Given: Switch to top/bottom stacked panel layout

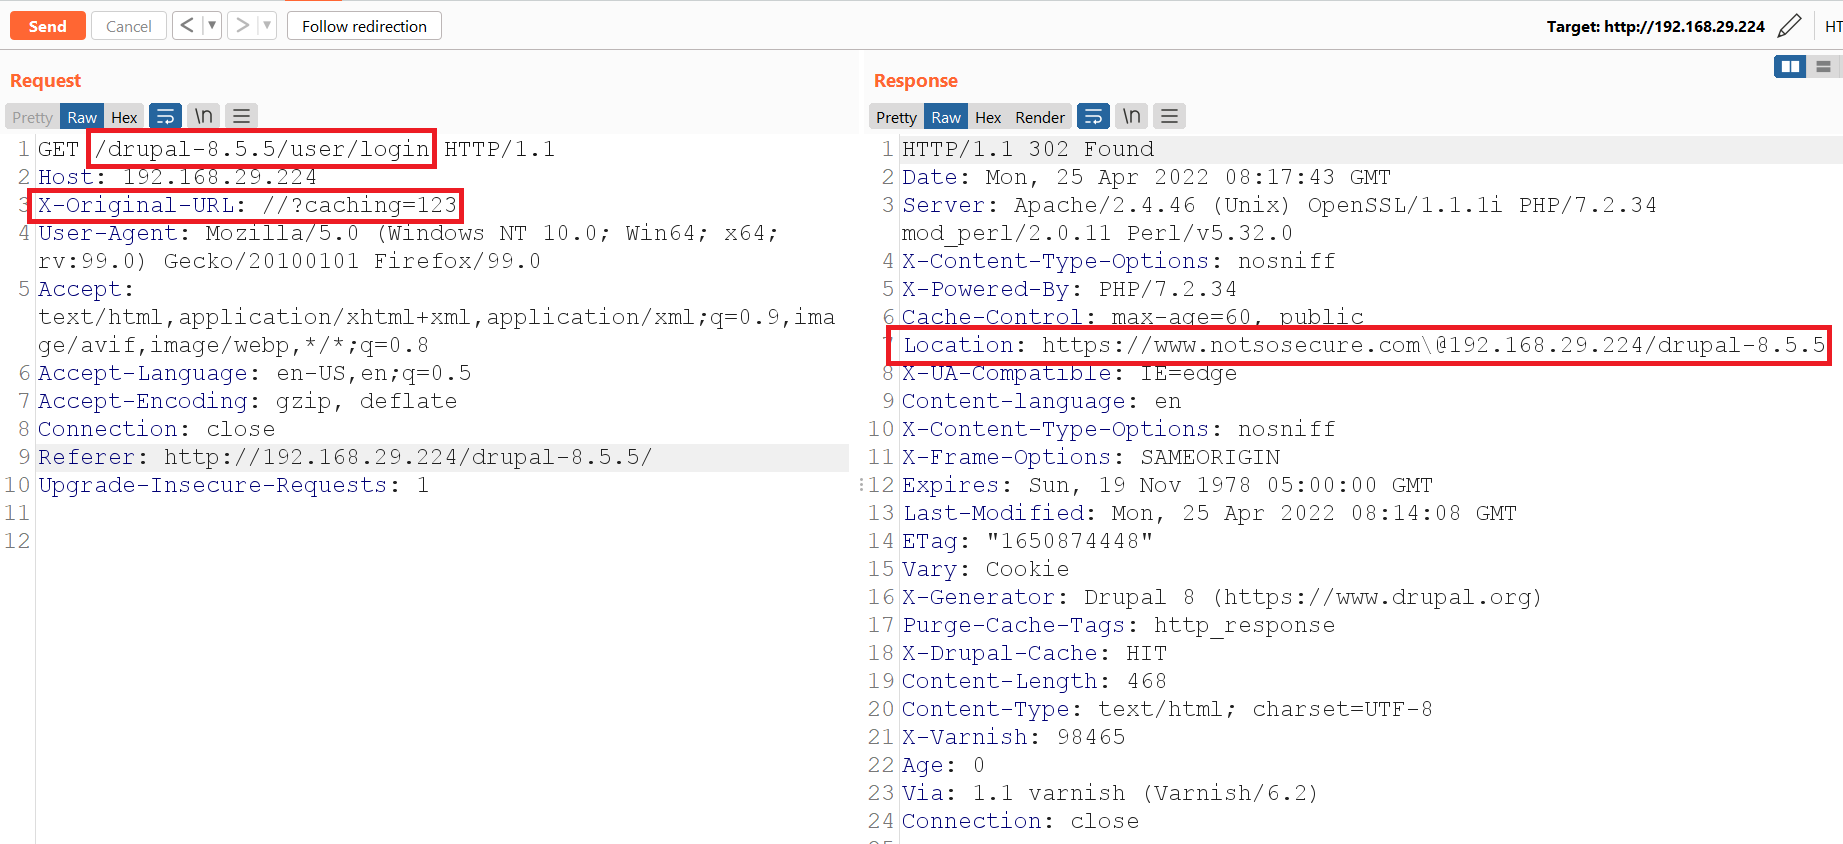Looking at the screenshot, I should pos(1823,67).
